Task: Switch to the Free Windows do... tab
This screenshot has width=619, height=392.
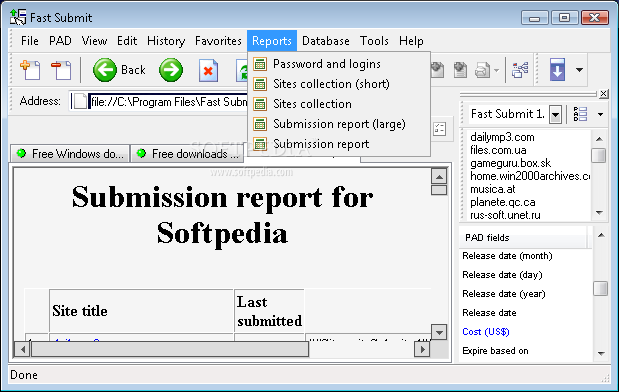Action: point(70,154)
